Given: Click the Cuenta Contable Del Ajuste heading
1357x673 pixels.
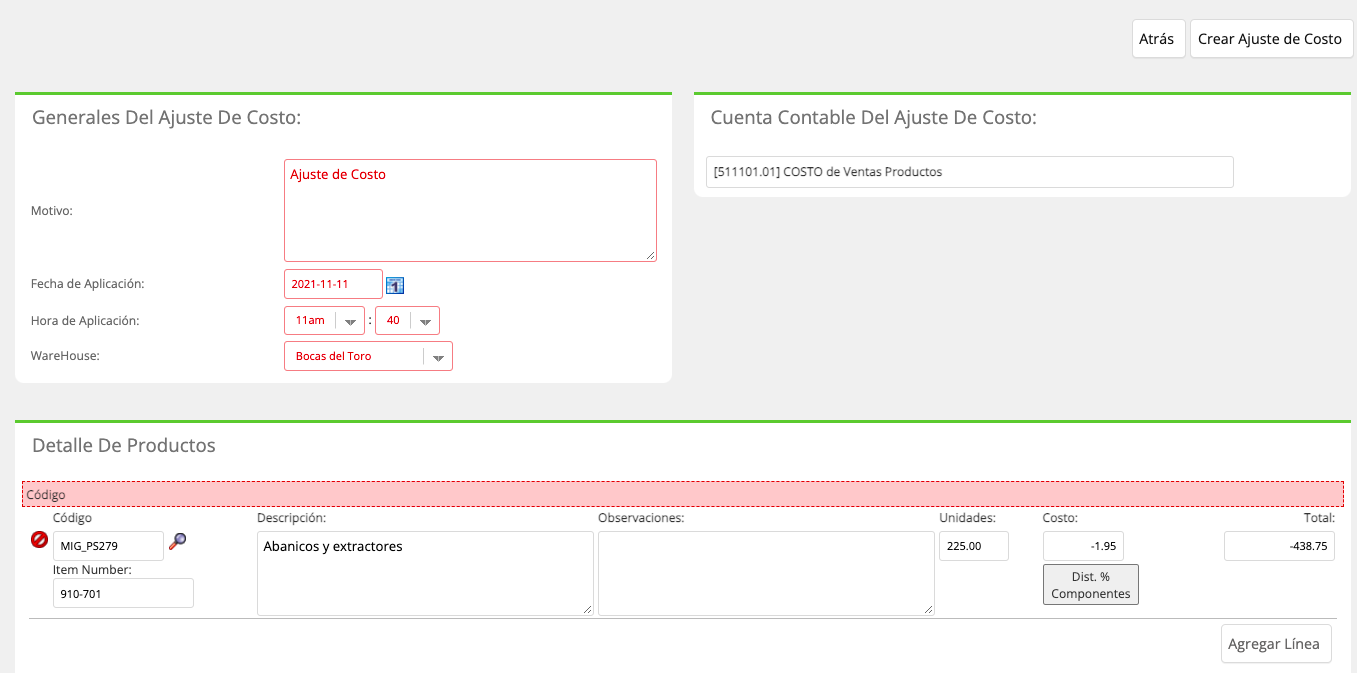Looking at the screenshot, I should (873, 118).
